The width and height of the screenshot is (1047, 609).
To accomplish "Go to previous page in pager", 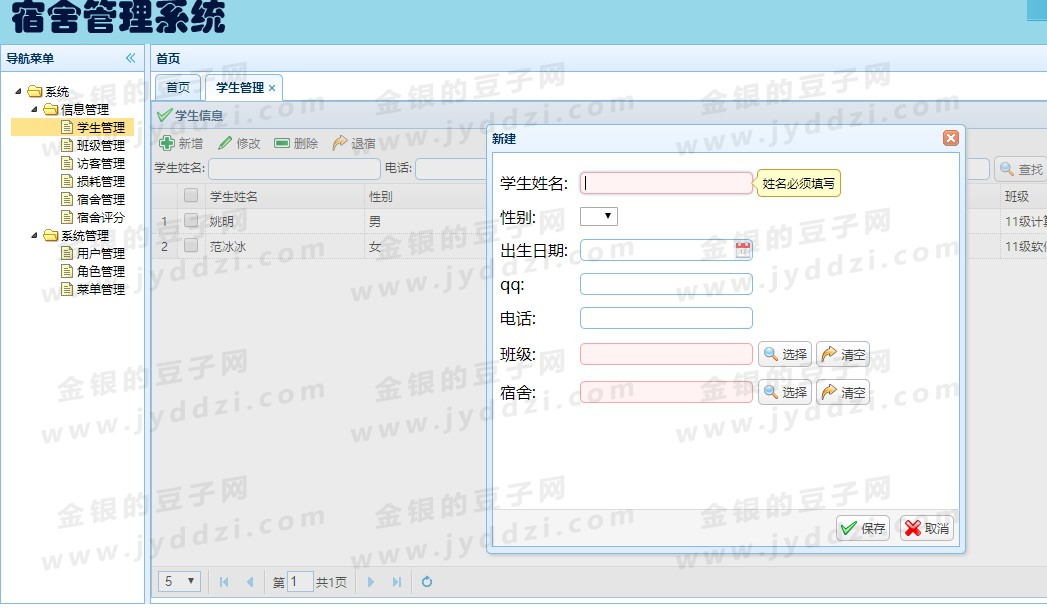I will point(250,582).
